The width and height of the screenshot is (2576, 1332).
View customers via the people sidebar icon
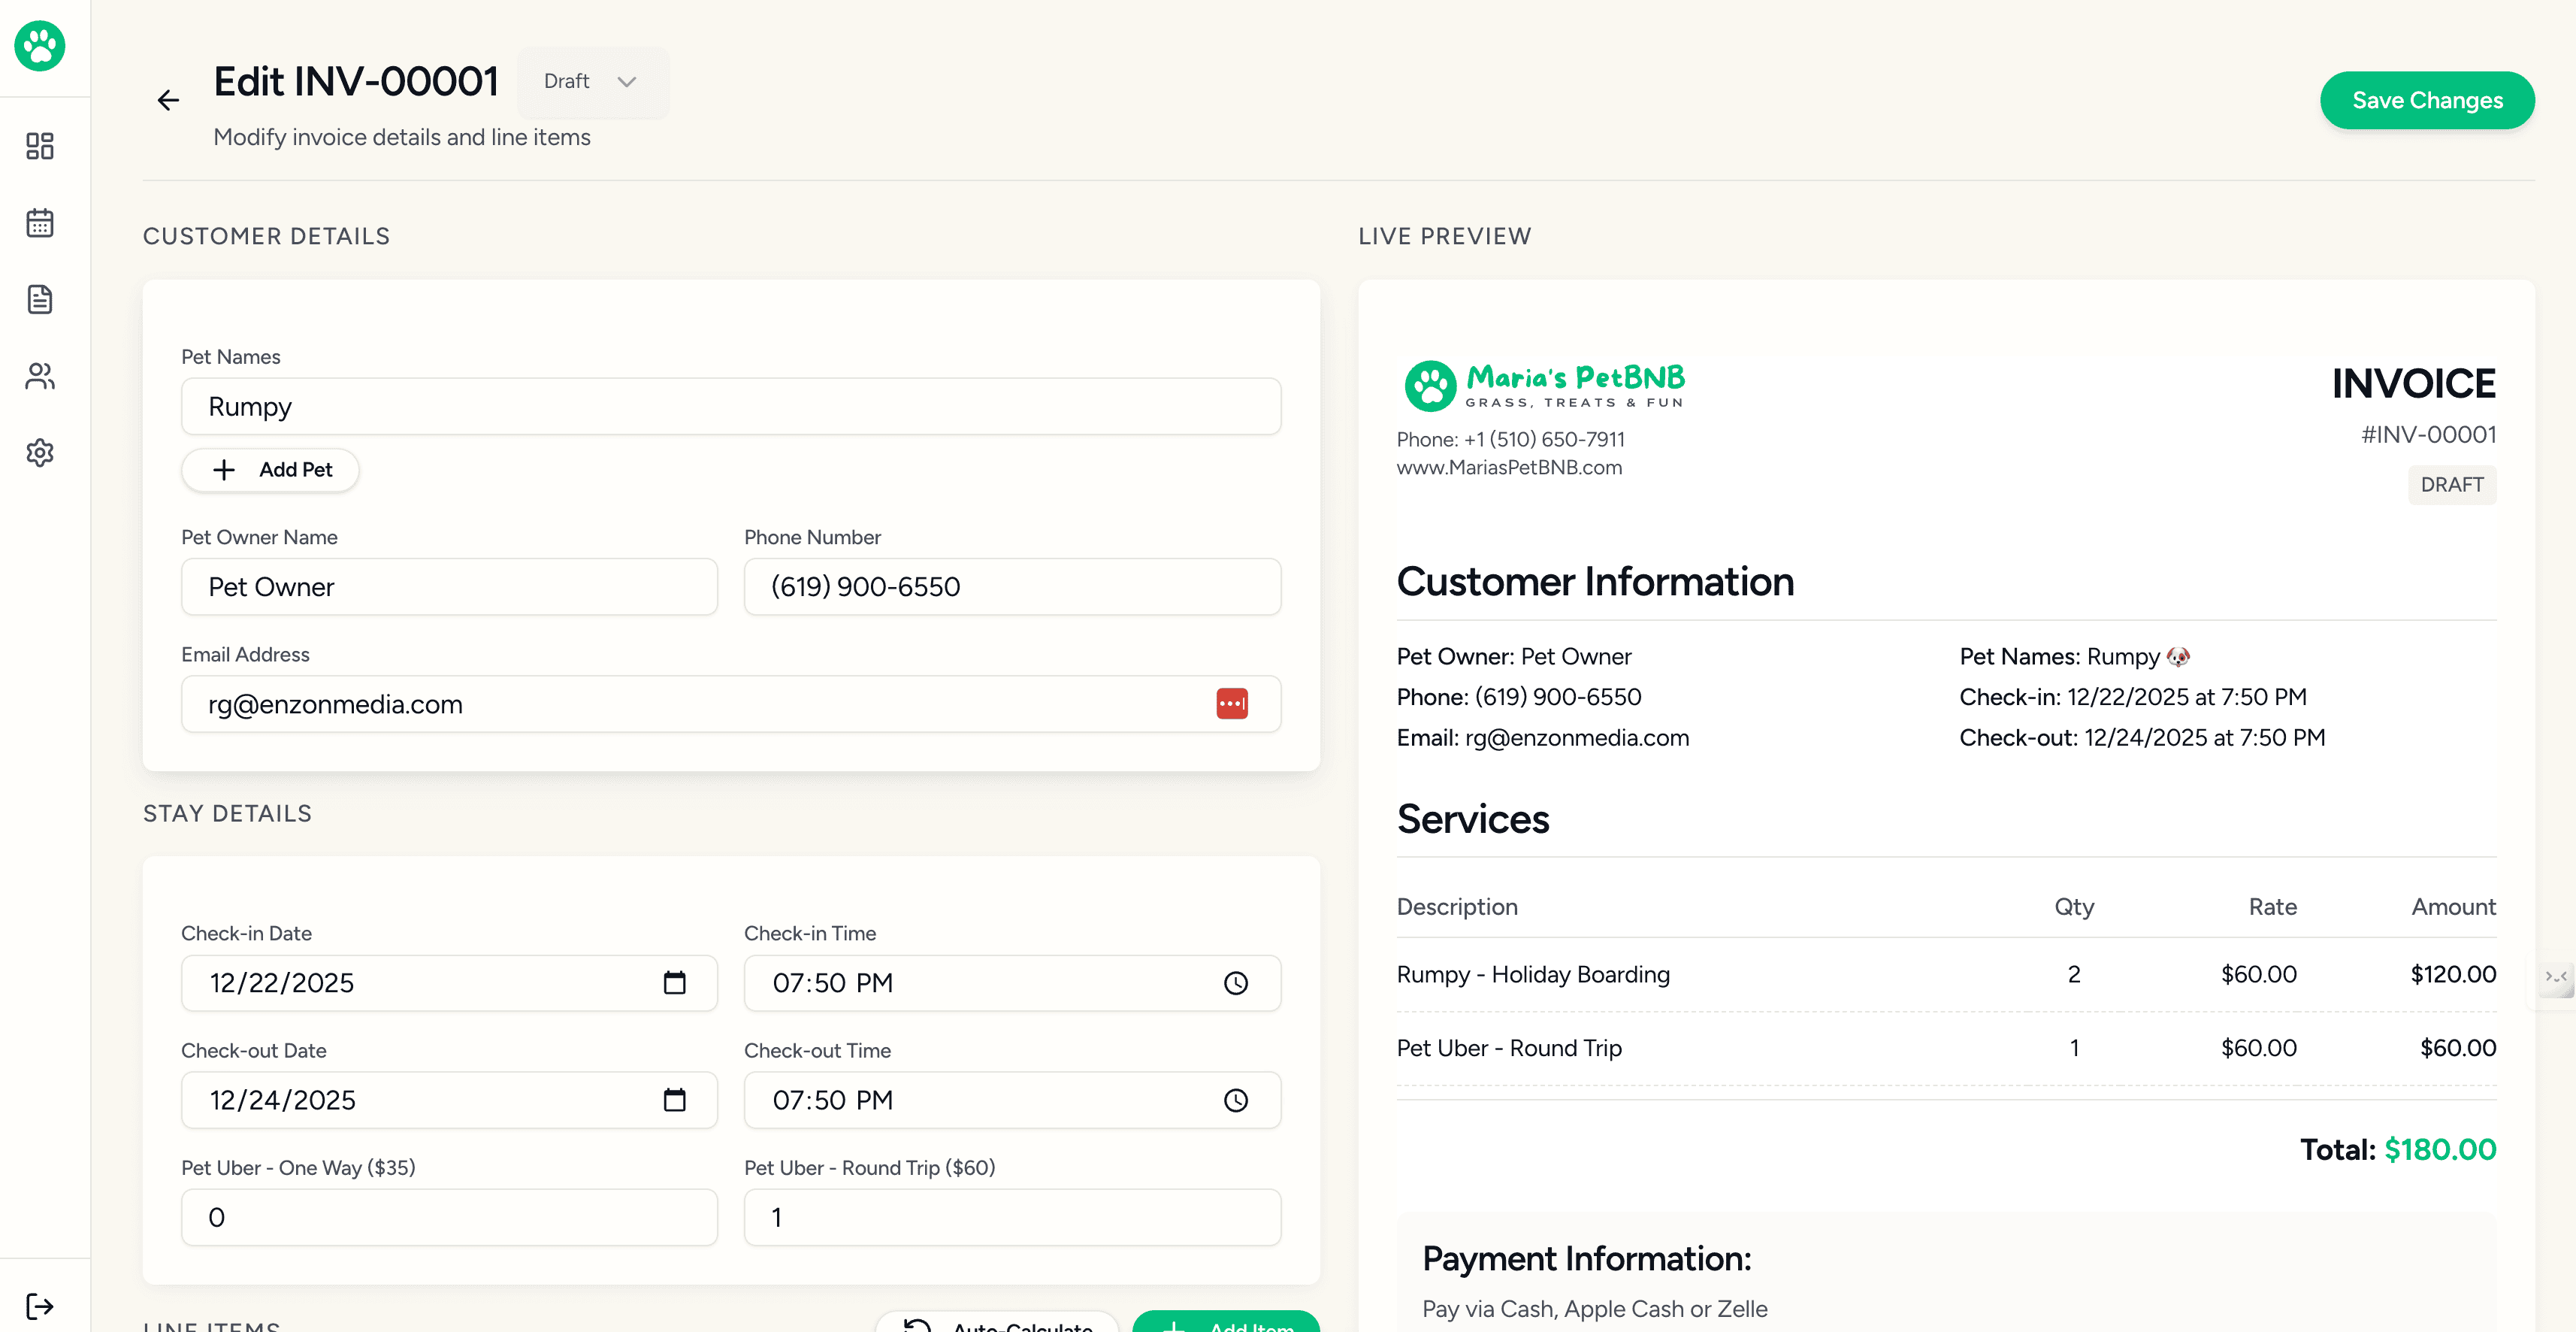point(39,376)
